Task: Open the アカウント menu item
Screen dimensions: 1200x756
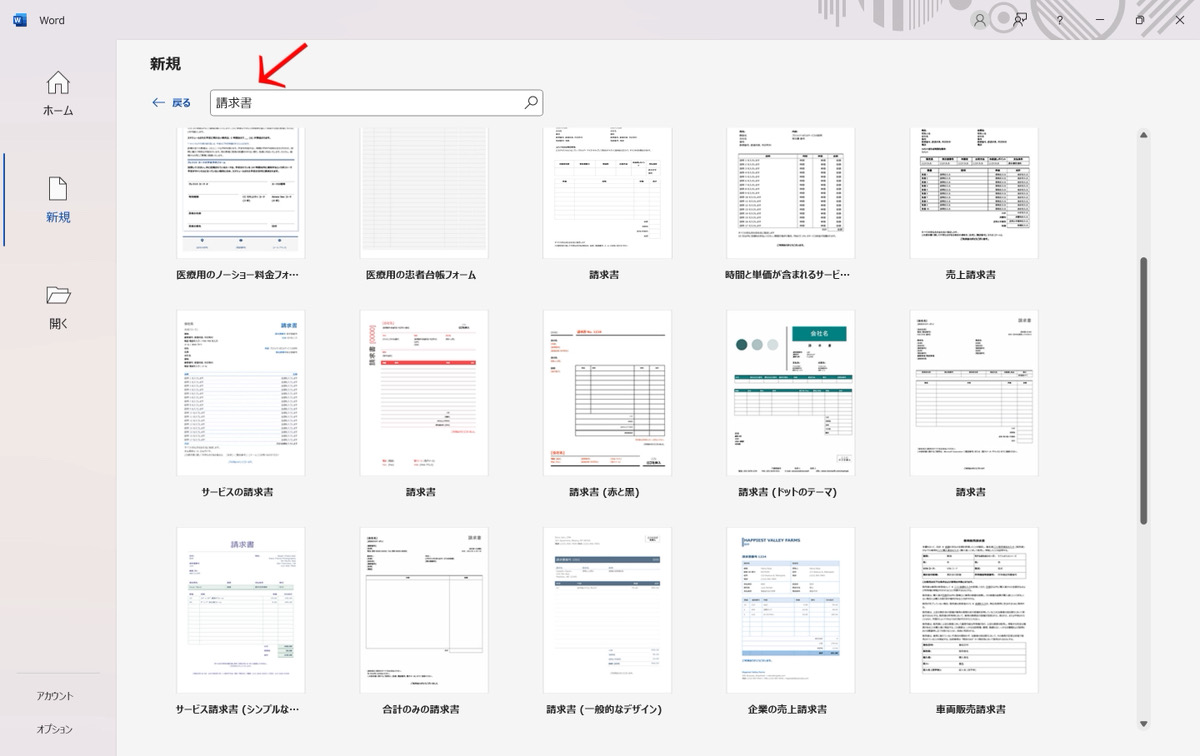Action: click(x=56, y=696)
